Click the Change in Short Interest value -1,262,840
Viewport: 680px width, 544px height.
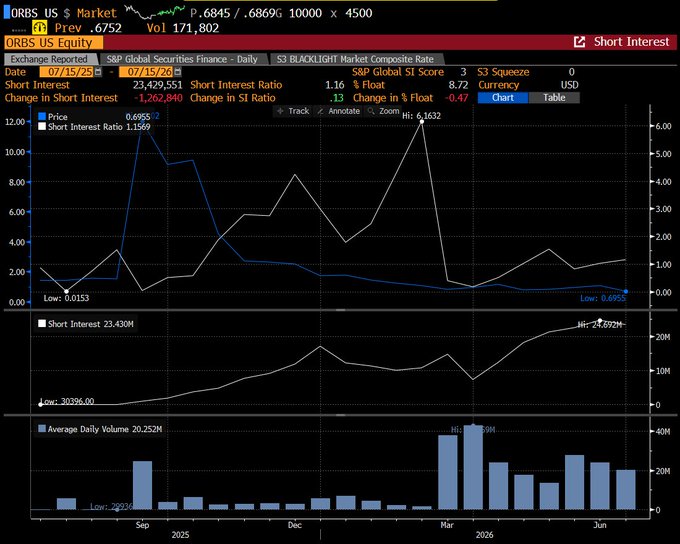tap(158, 98)
